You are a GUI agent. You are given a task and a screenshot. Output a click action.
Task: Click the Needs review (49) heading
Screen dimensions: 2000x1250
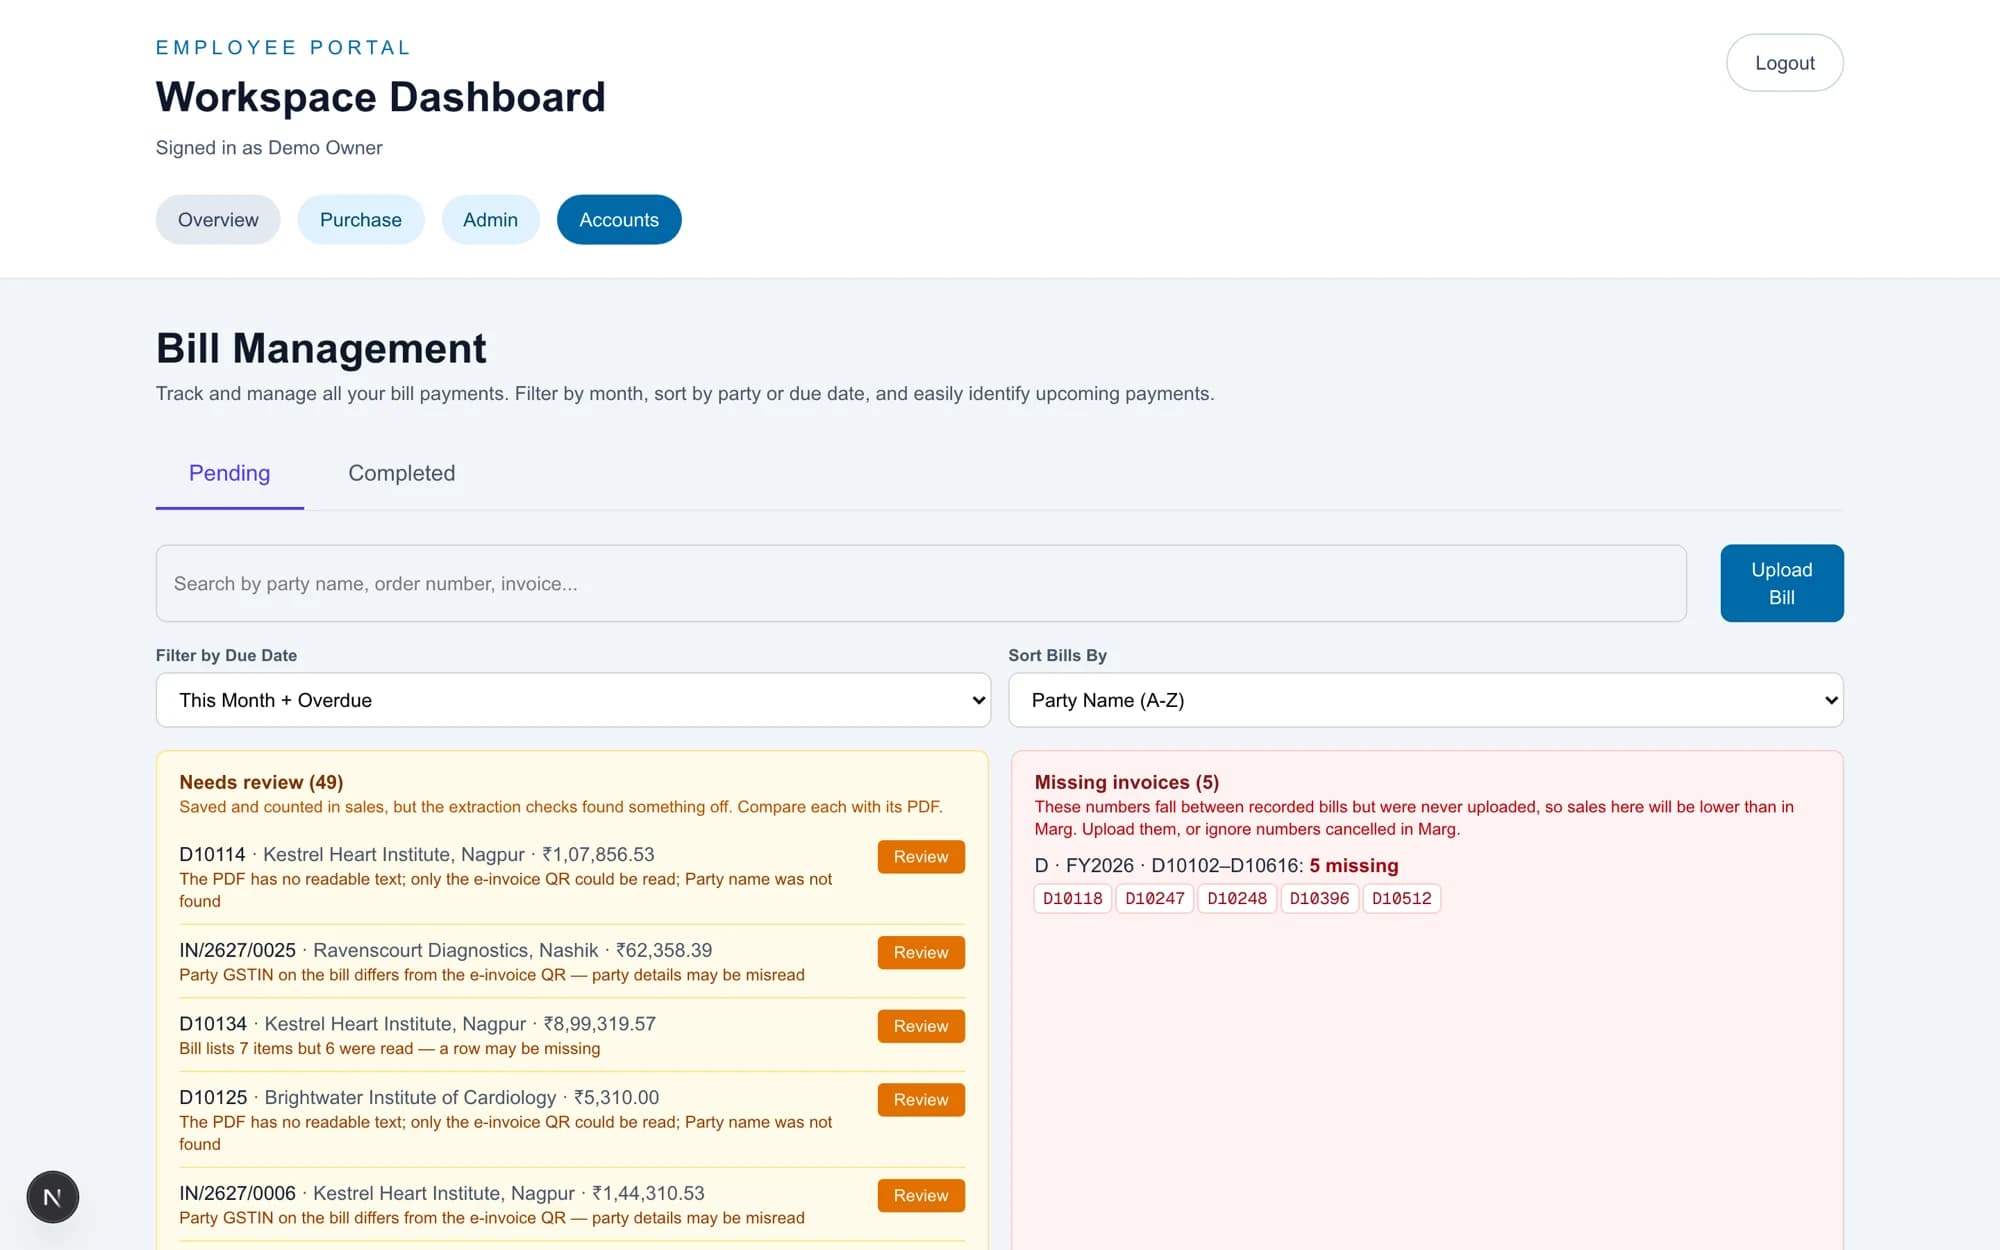(x=261, y=782)
